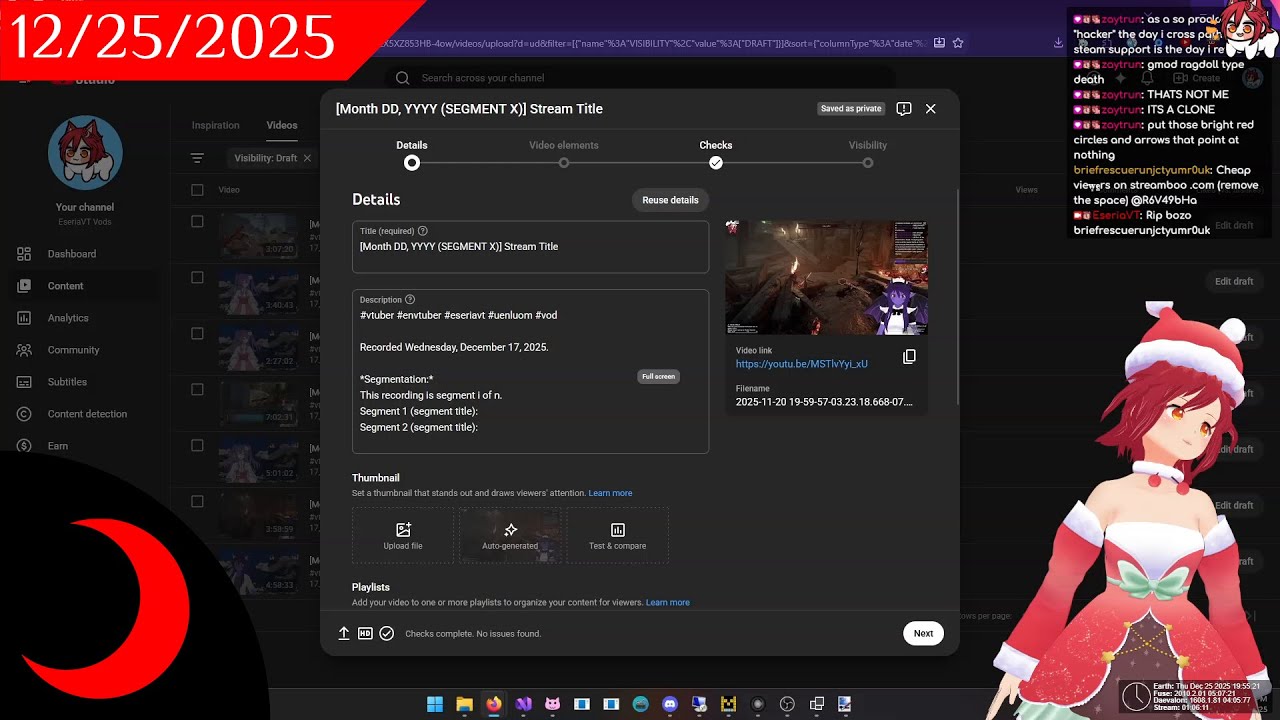
Task: Click the upload arrow status icon
Action: click(344, 633)
